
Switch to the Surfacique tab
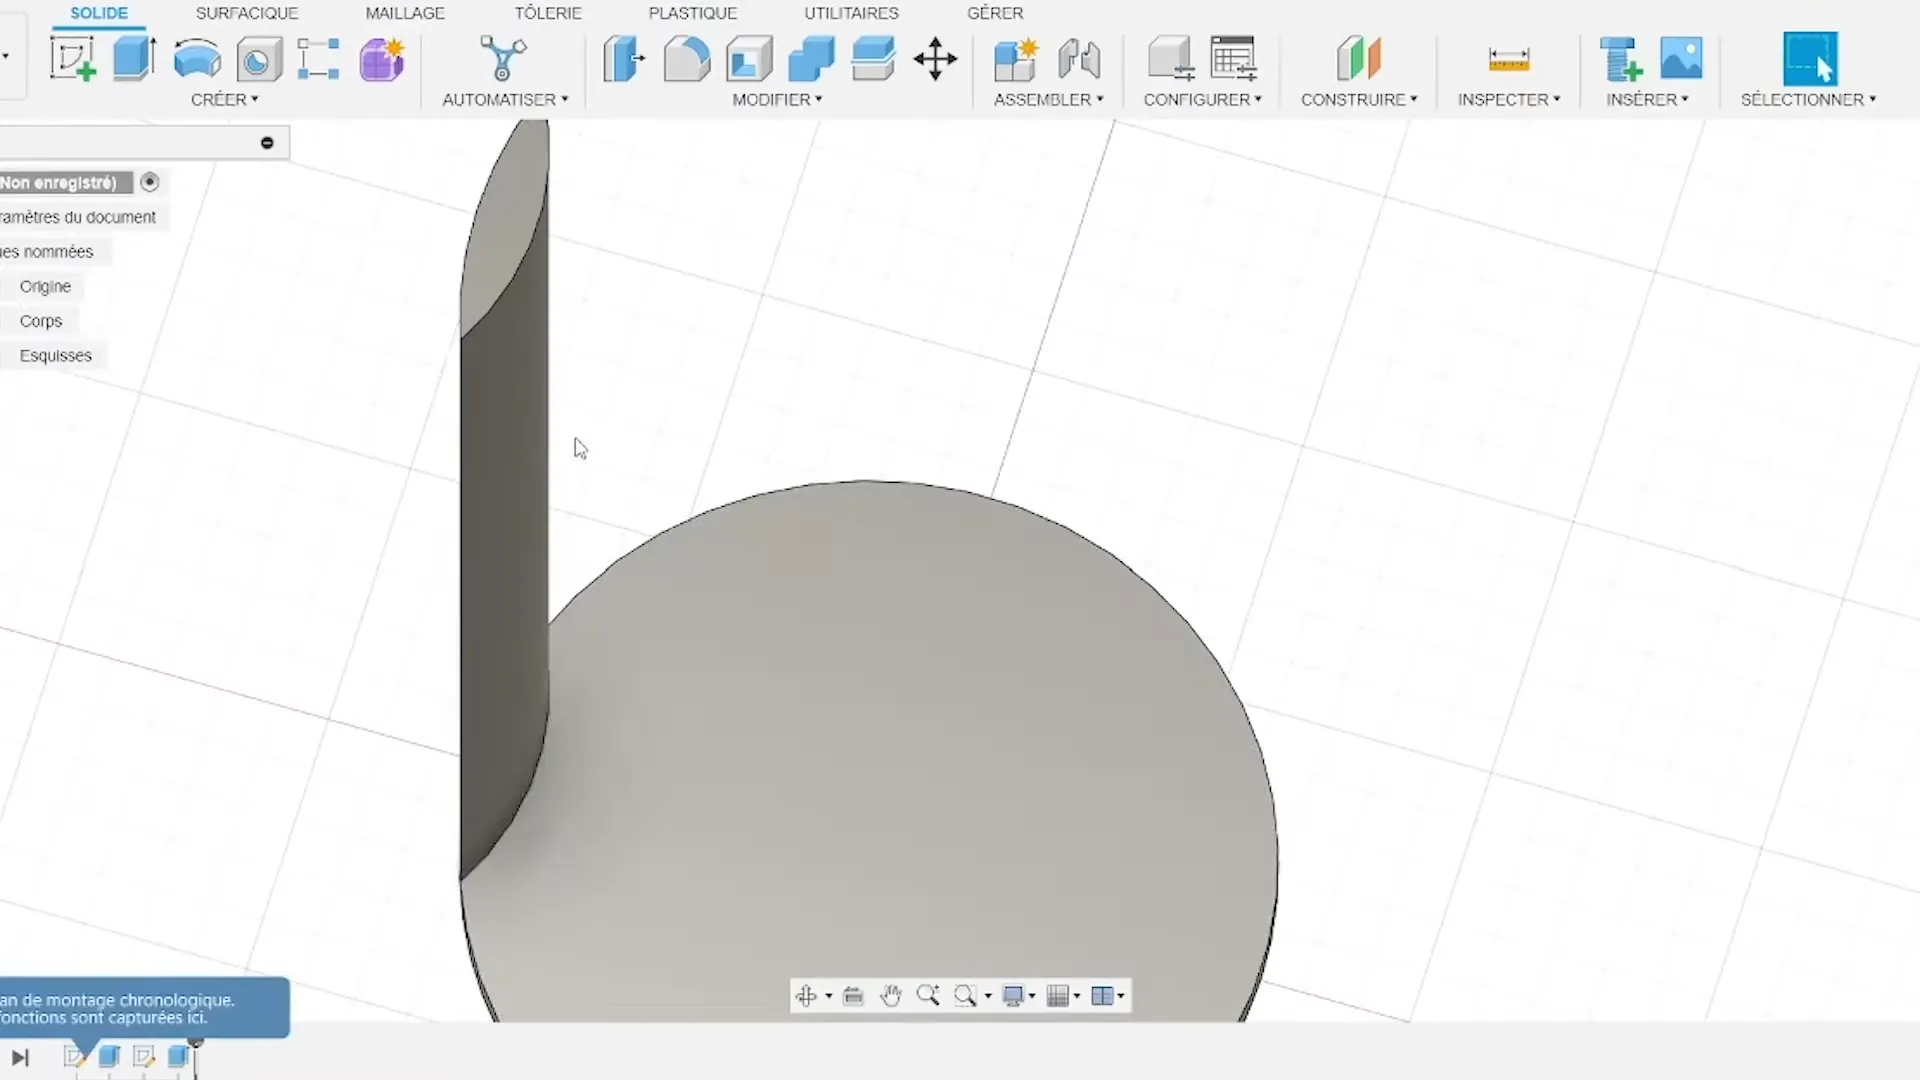tap(247, 13)
